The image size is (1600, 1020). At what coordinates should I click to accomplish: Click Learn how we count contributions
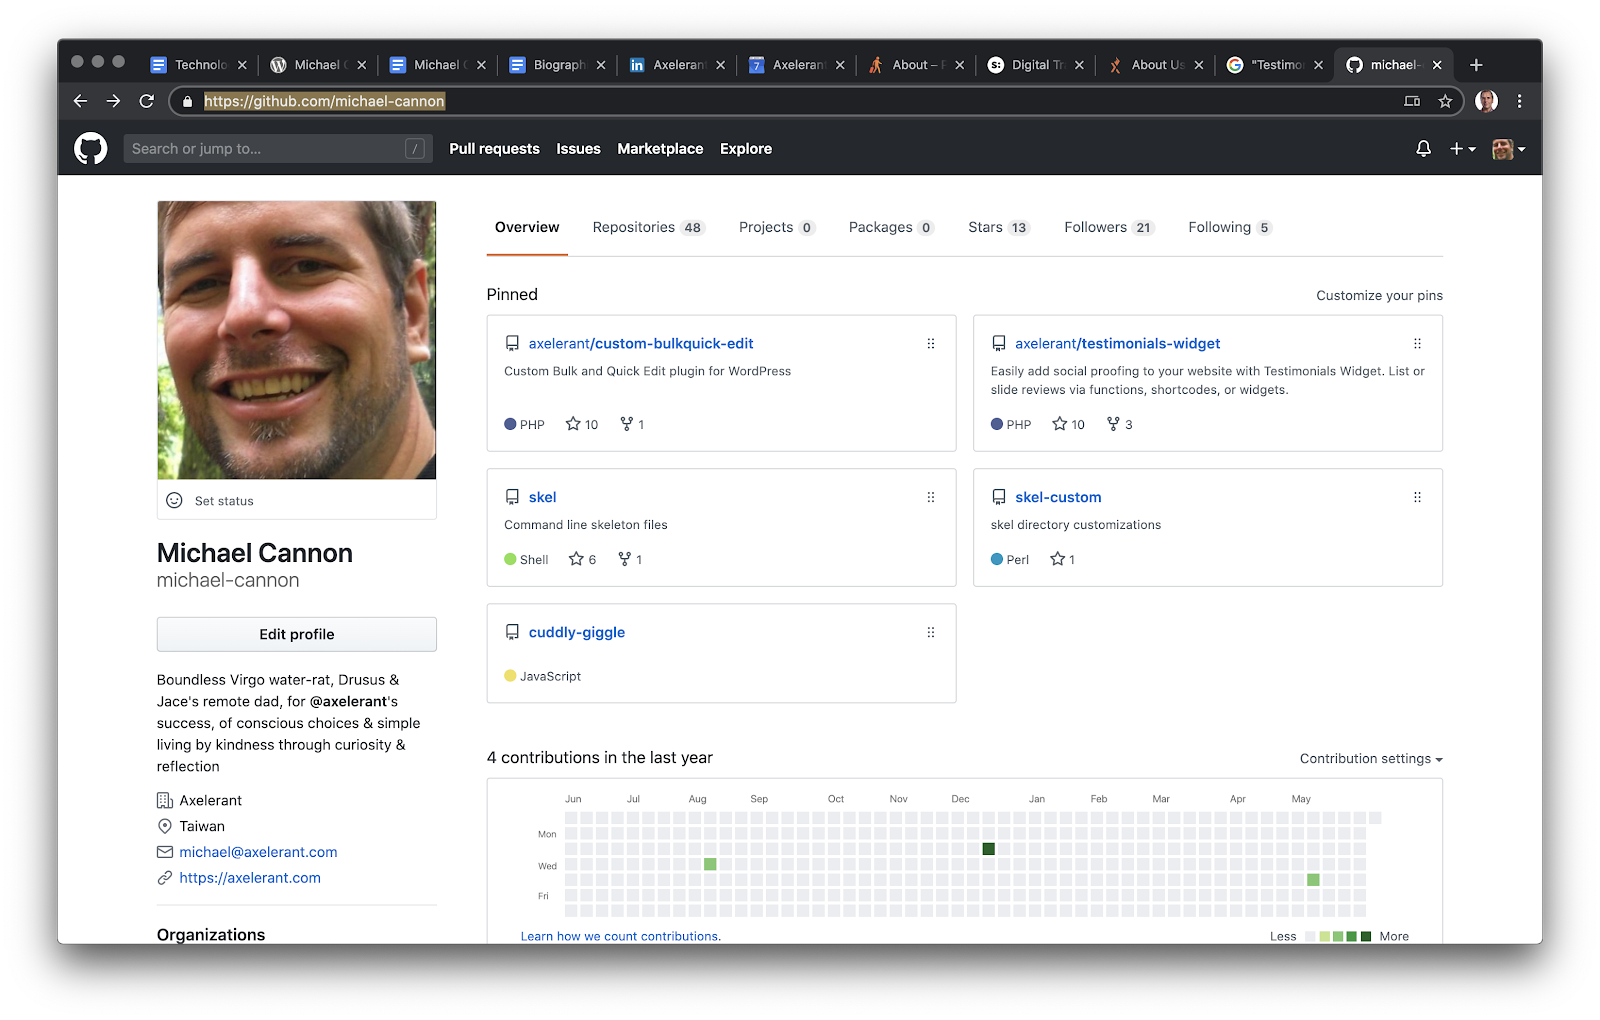pos(620,936)
